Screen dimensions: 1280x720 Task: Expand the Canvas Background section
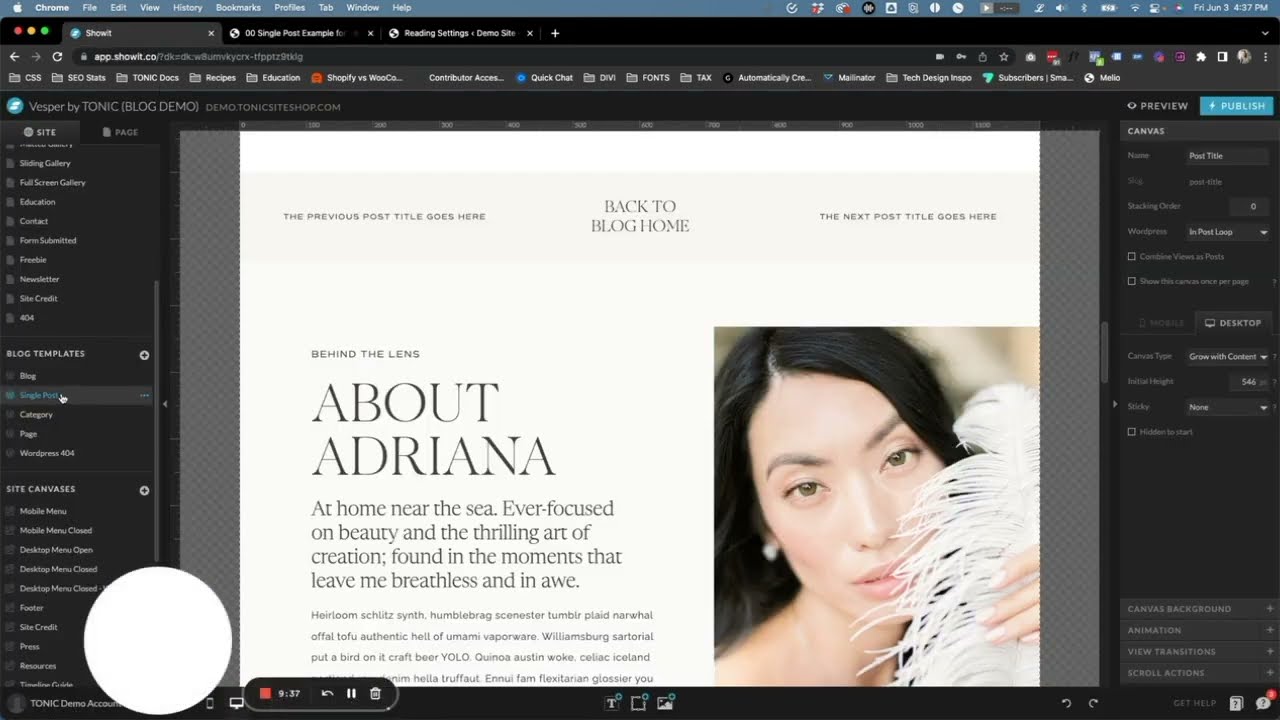click(x=1200, y=609)
